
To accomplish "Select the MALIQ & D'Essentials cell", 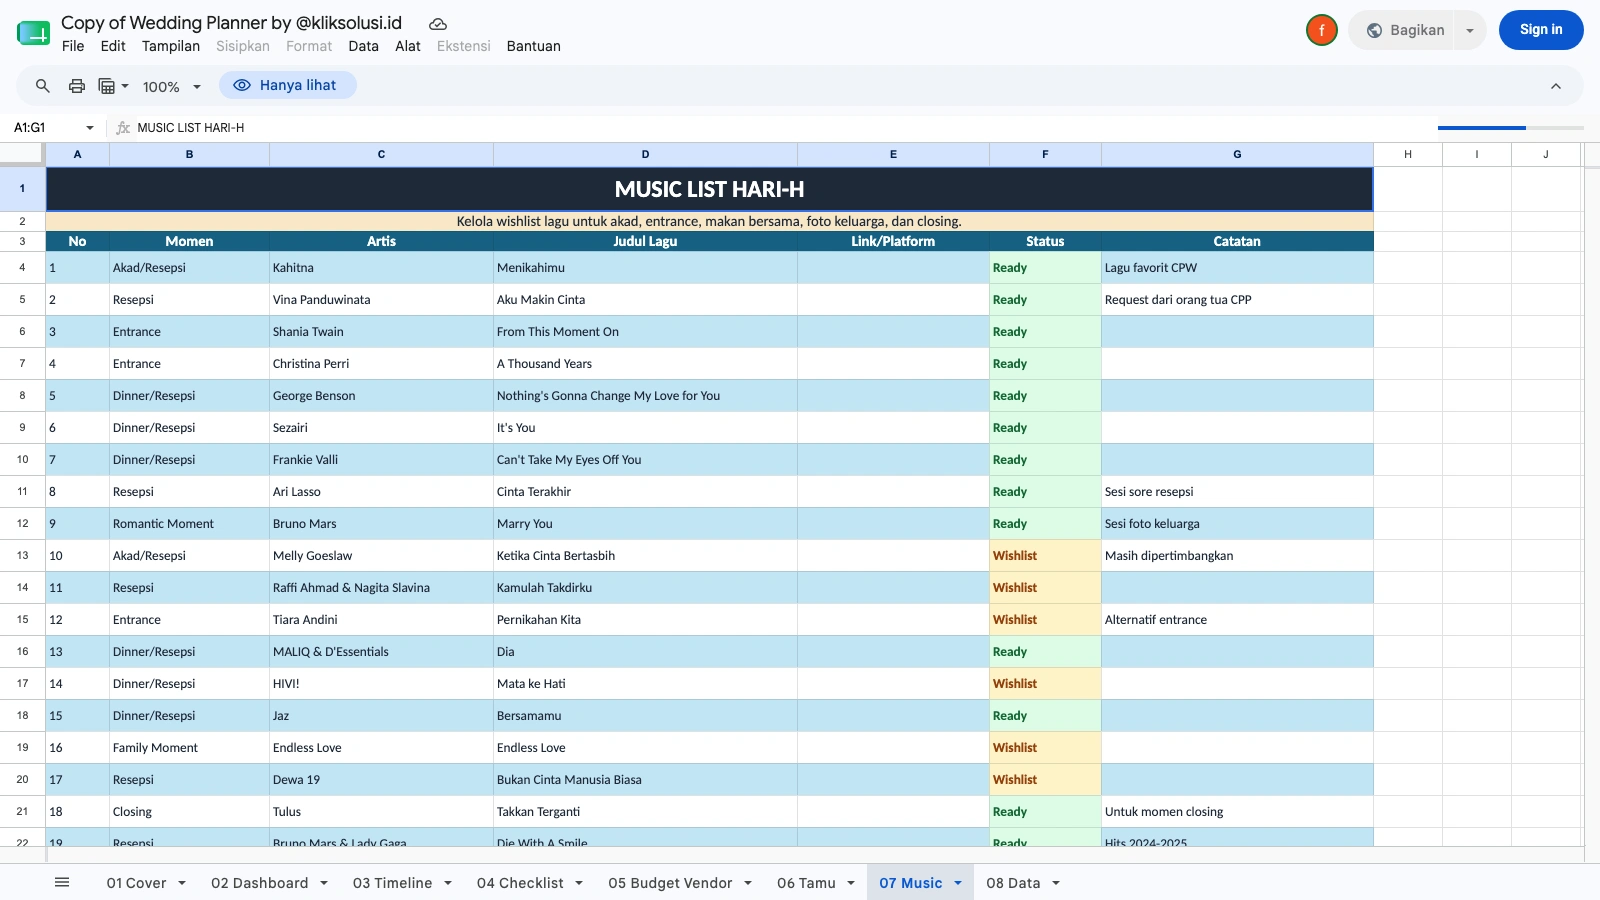I will coord(381,652).
